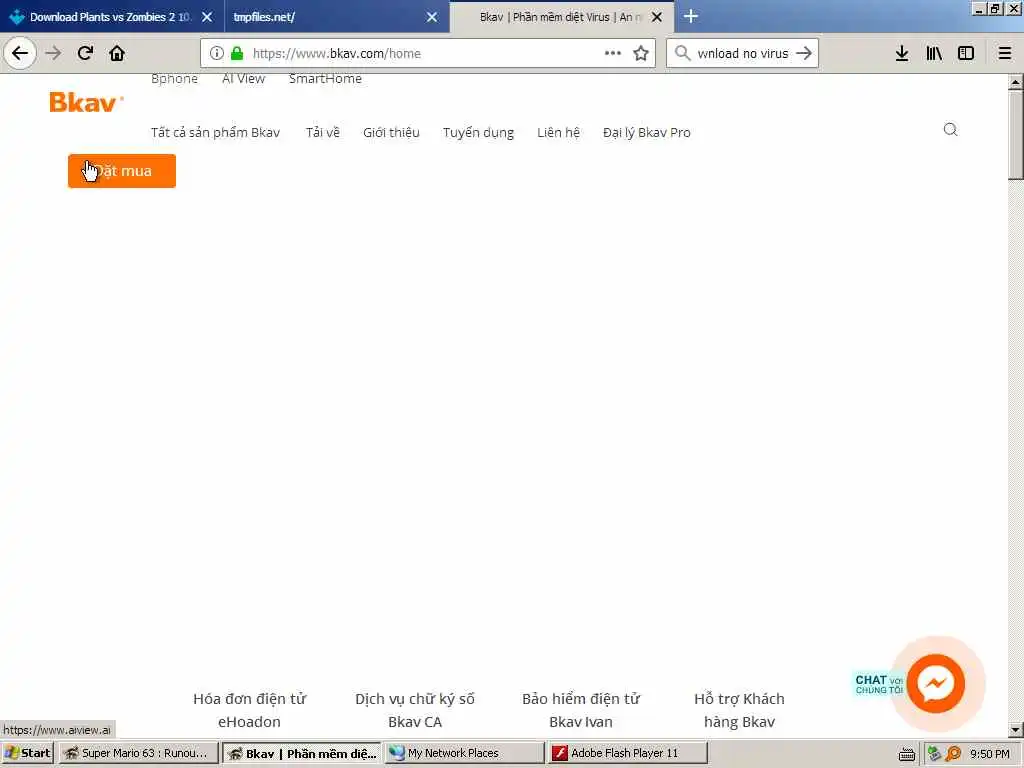The height and width of the screenshot is (768, 1024).
Task: Open Hỗ trợ Khách hàng Bkav link
Action: pos(739,710)
